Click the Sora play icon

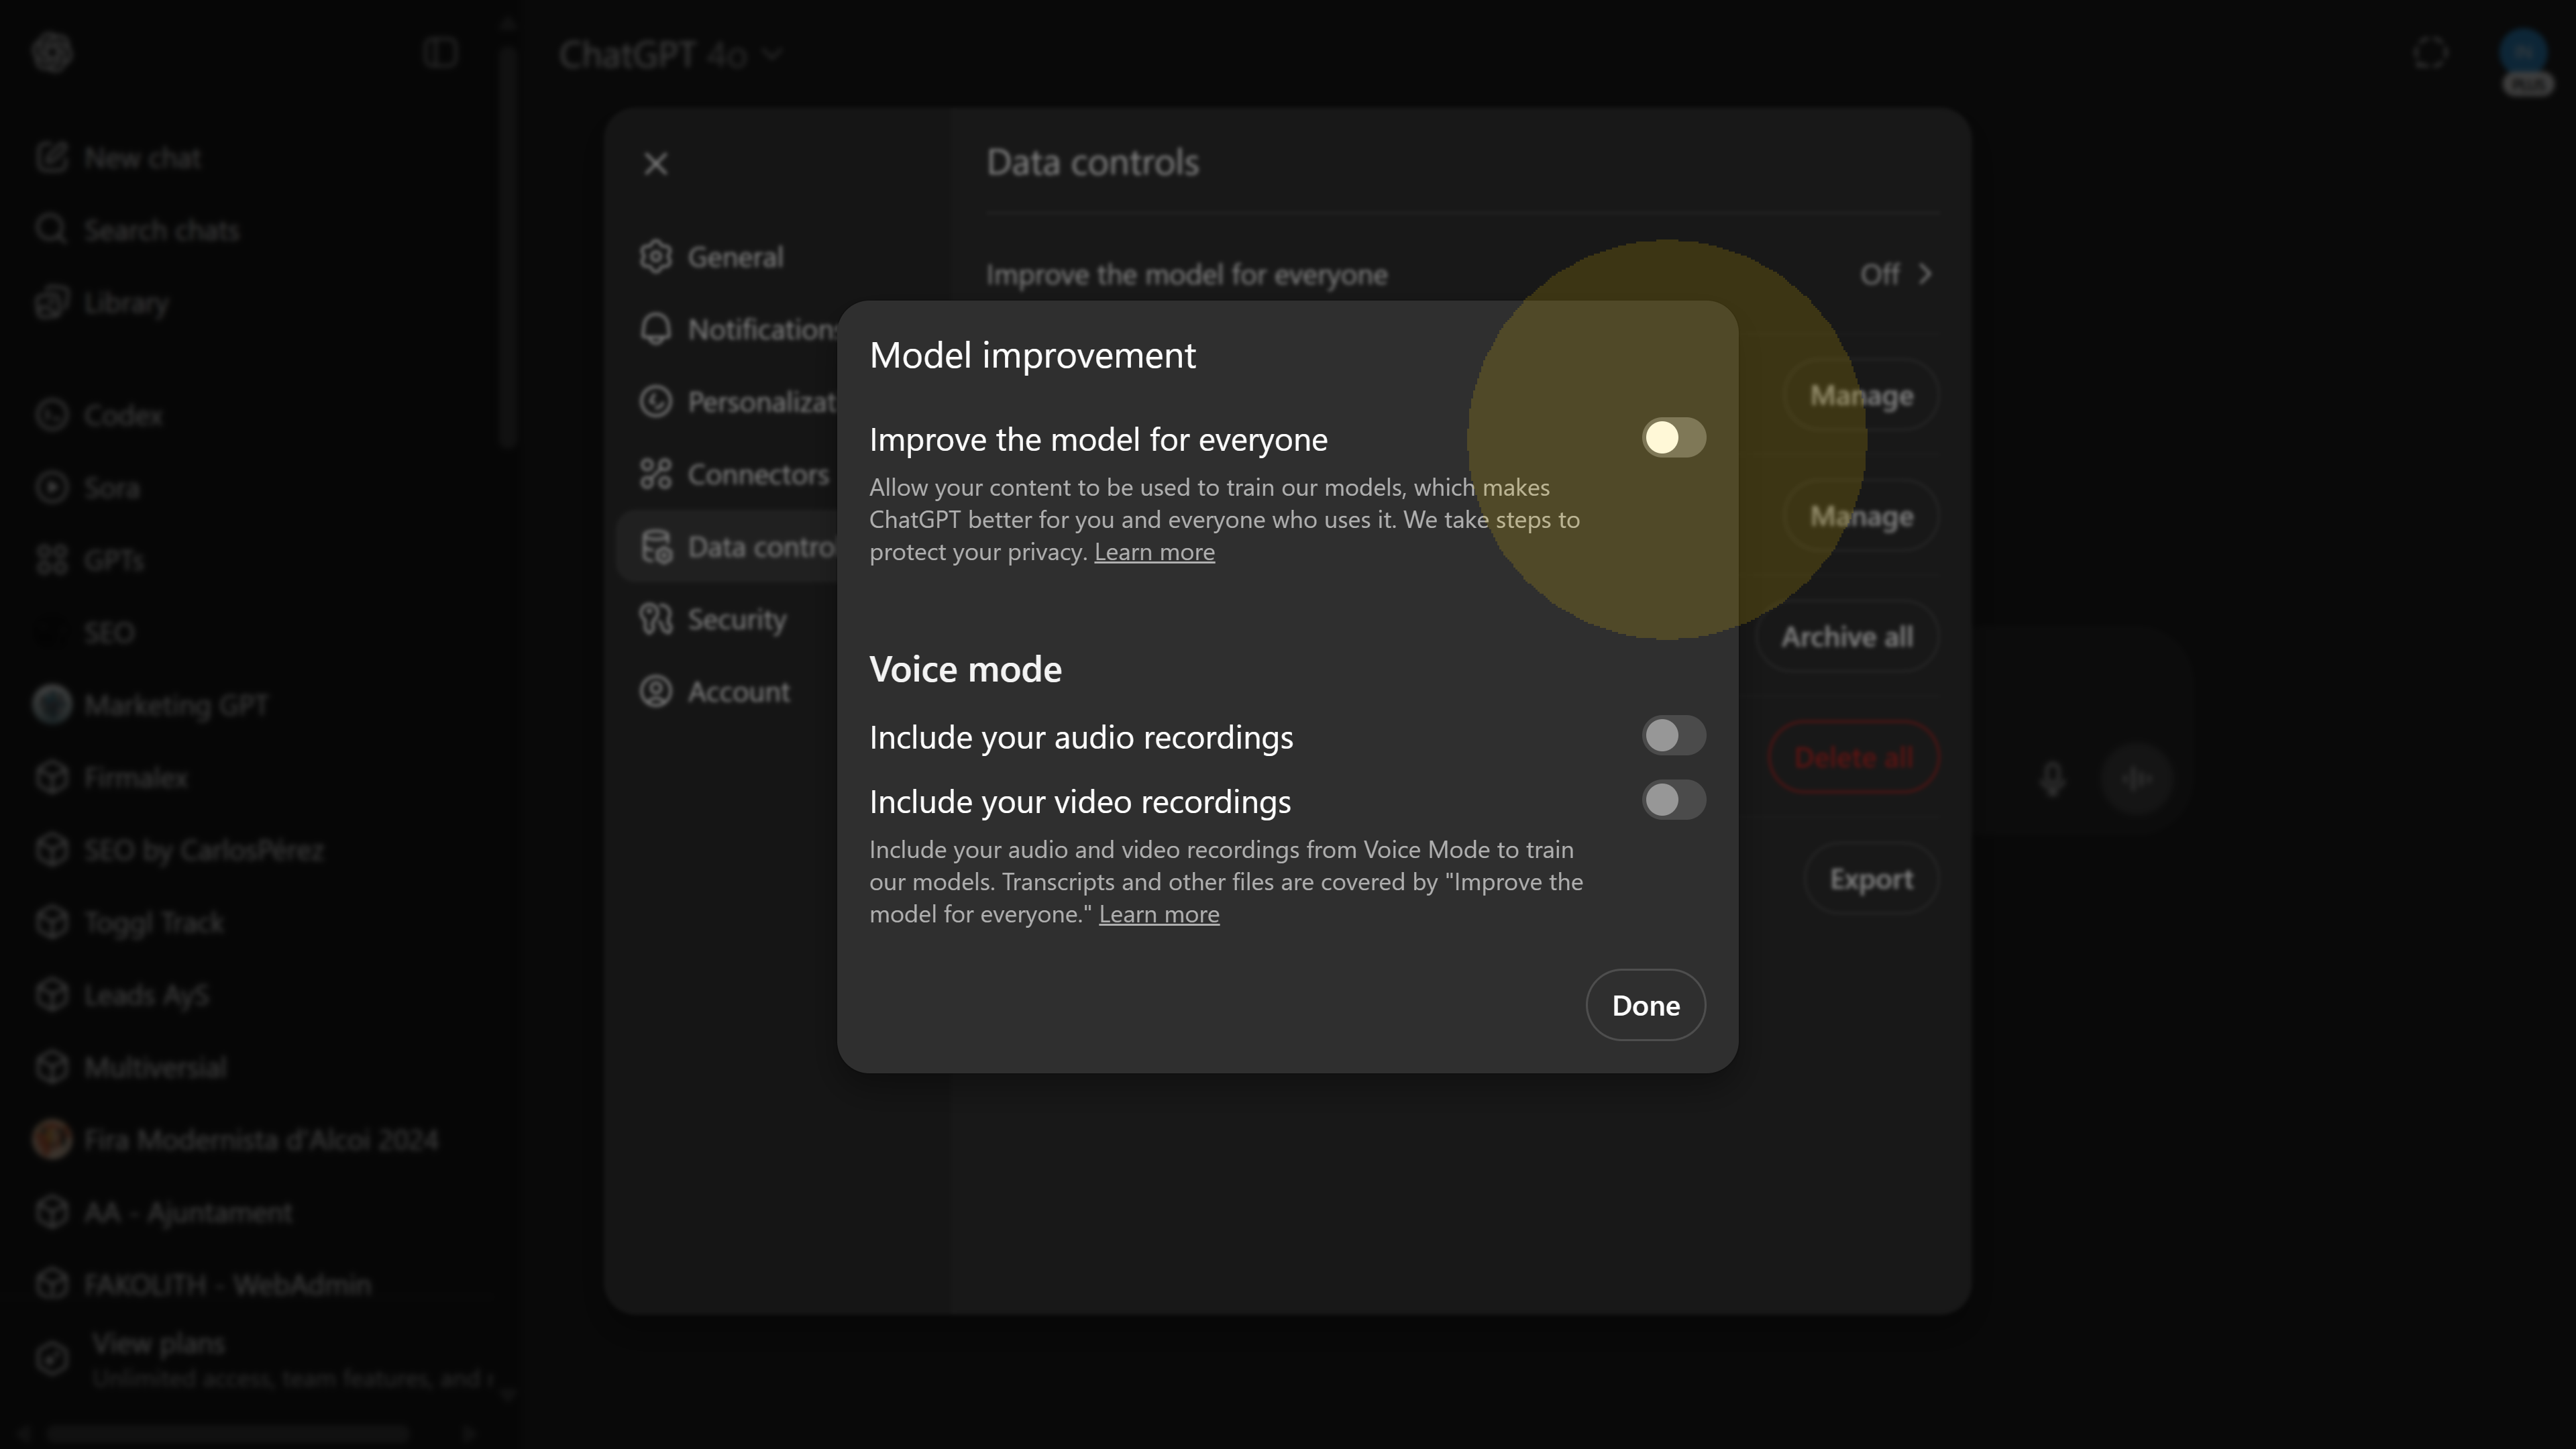pyautogui.click(x=52, y=488)
